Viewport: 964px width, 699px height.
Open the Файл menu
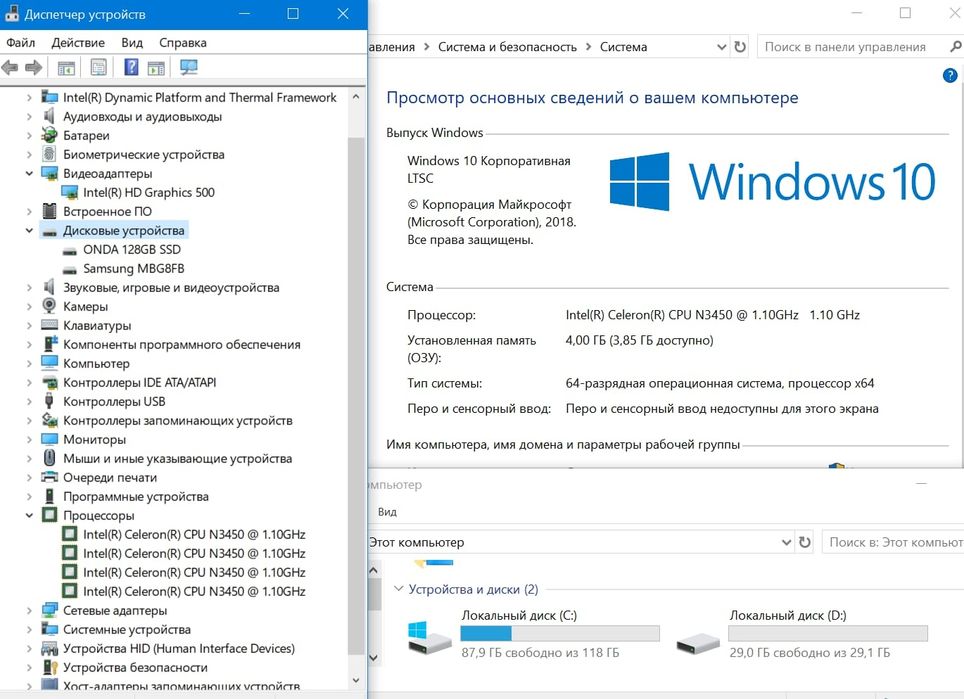21,42
